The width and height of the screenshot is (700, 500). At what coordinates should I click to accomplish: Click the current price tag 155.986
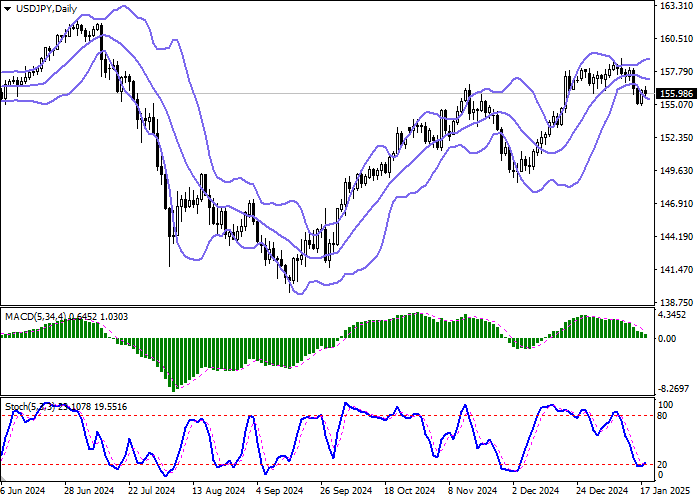pyautogui.click(x=678, y=94)
